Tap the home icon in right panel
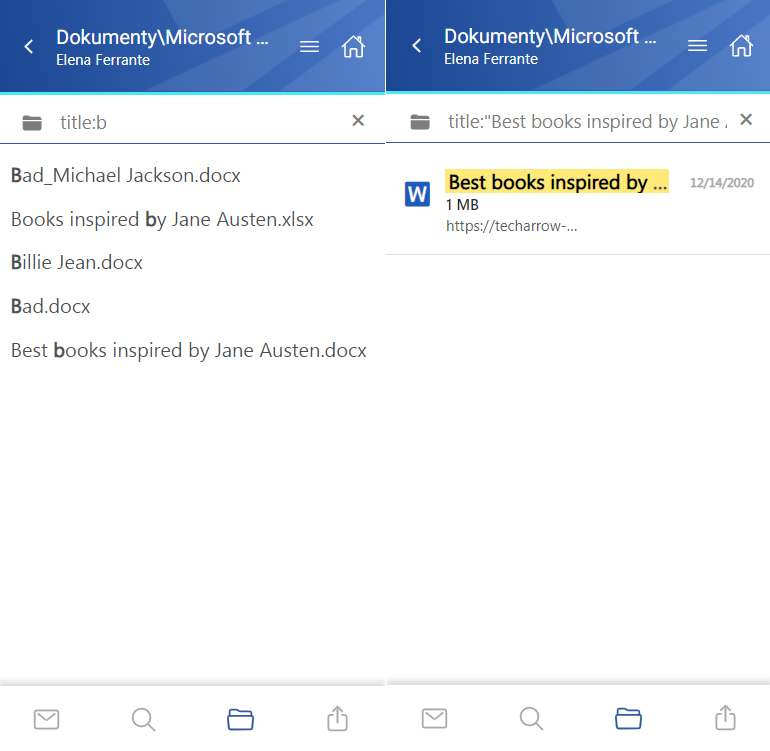770x751 pixels. (x=741, y=46)
